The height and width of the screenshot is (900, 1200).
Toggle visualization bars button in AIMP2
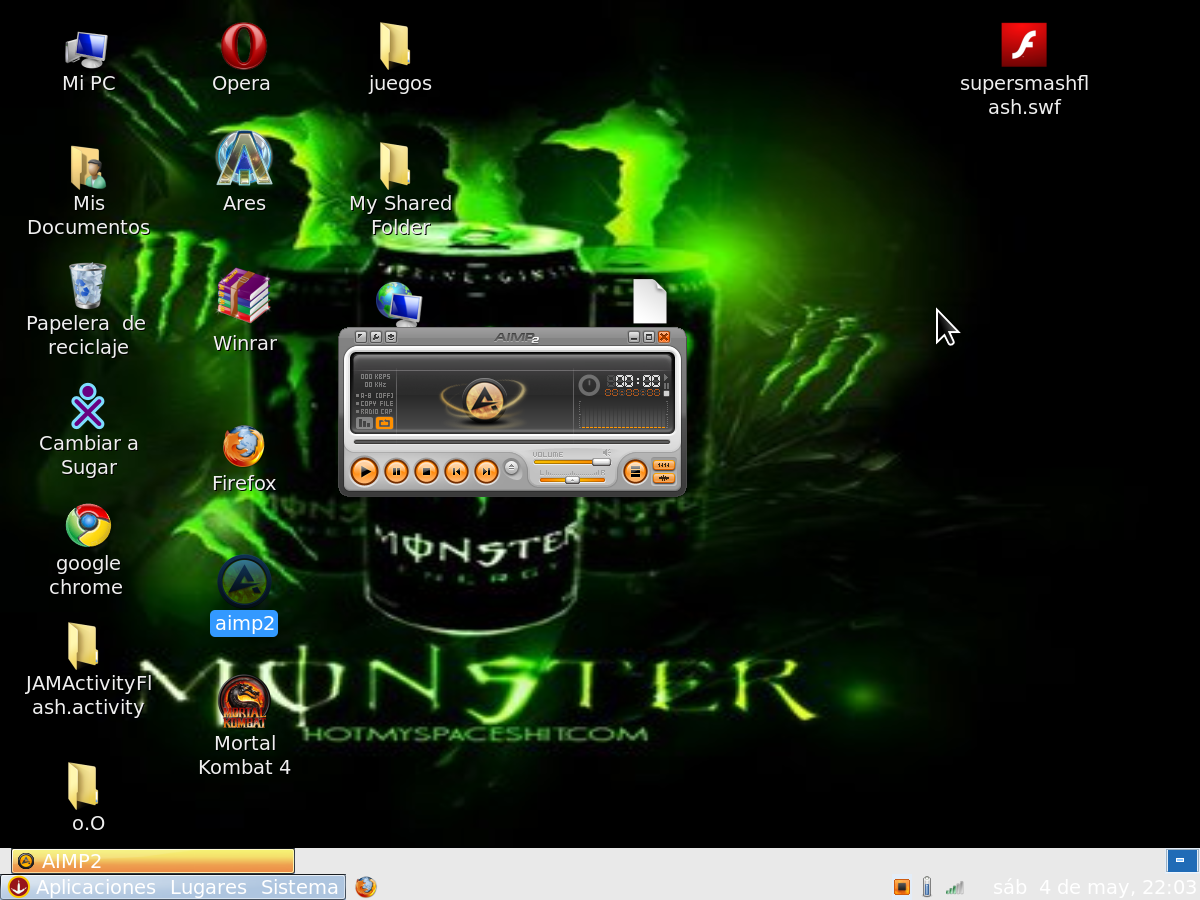coord(365,423)
